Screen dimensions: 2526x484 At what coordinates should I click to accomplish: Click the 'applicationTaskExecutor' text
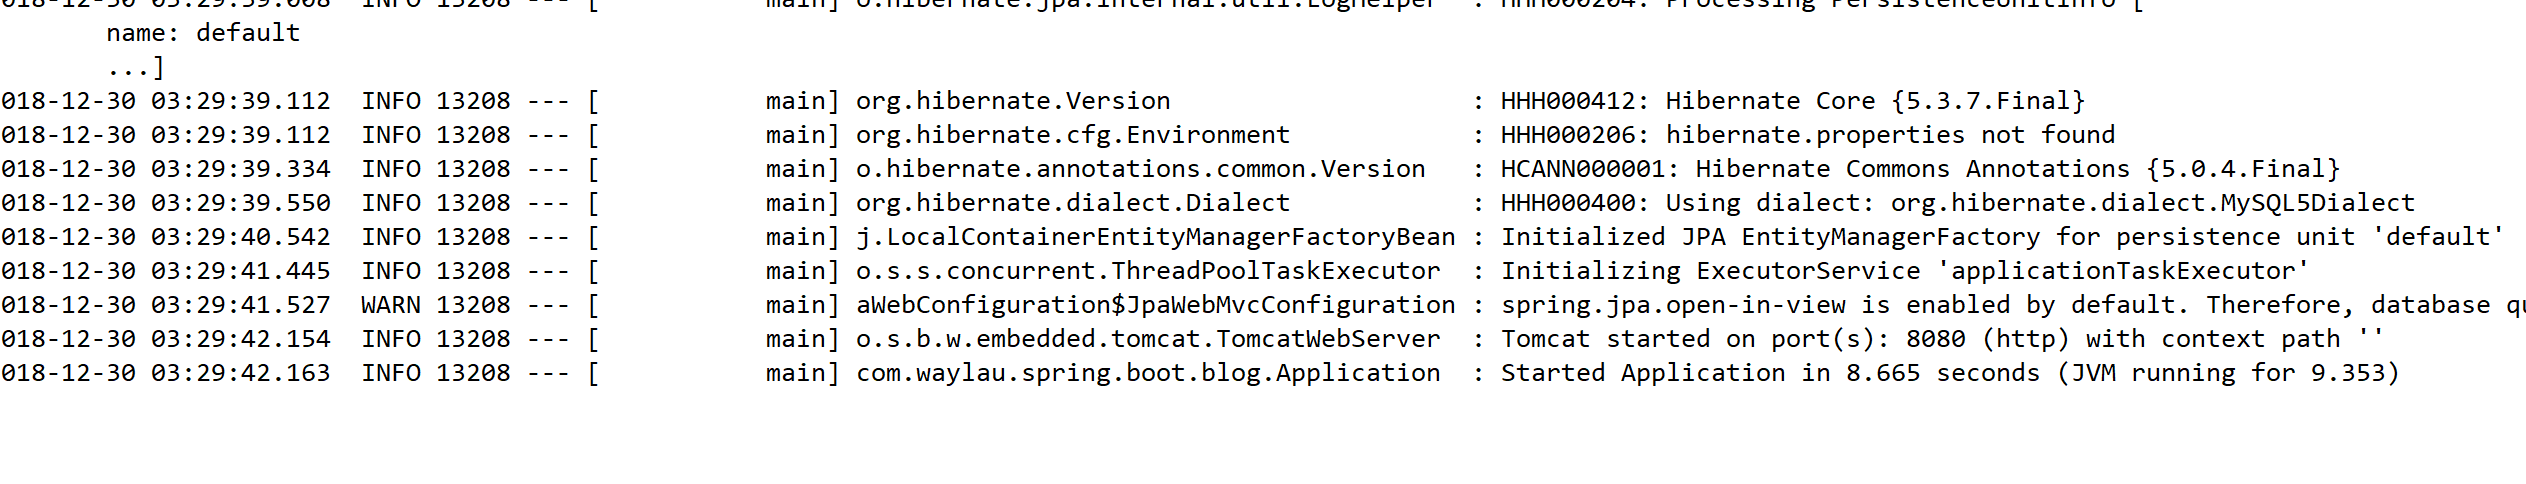tap(2129, 271)
